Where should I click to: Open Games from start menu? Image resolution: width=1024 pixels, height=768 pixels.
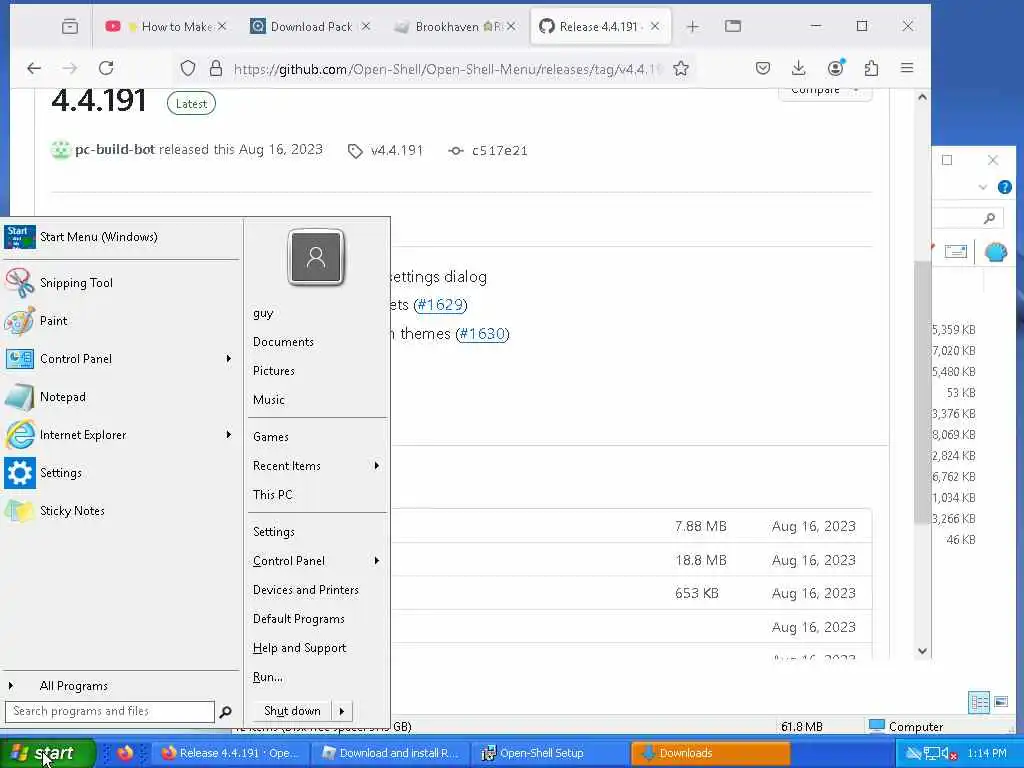[270, 437]
